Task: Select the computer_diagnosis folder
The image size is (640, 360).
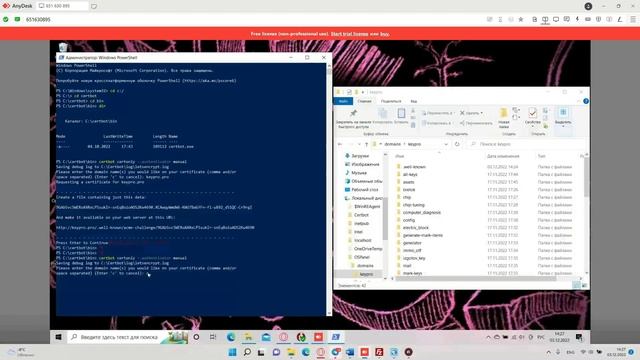Action: pyautogui.click(x=418, y=213)
